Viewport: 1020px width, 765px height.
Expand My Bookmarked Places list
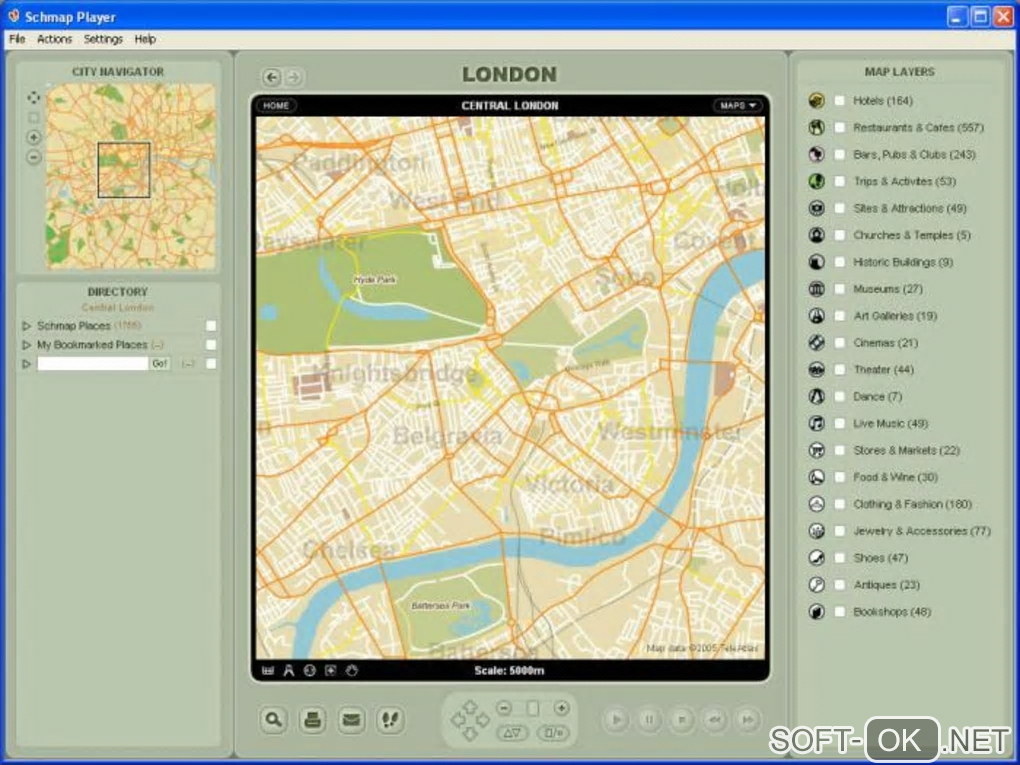27,345
